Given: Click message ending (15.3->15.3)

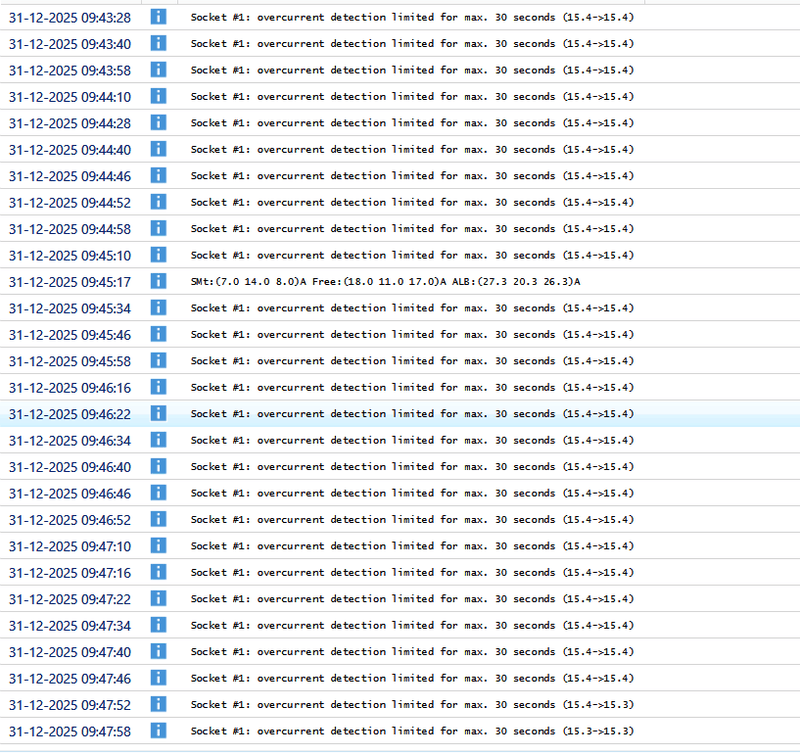Looking at the screenshot, I should point(412,731).
